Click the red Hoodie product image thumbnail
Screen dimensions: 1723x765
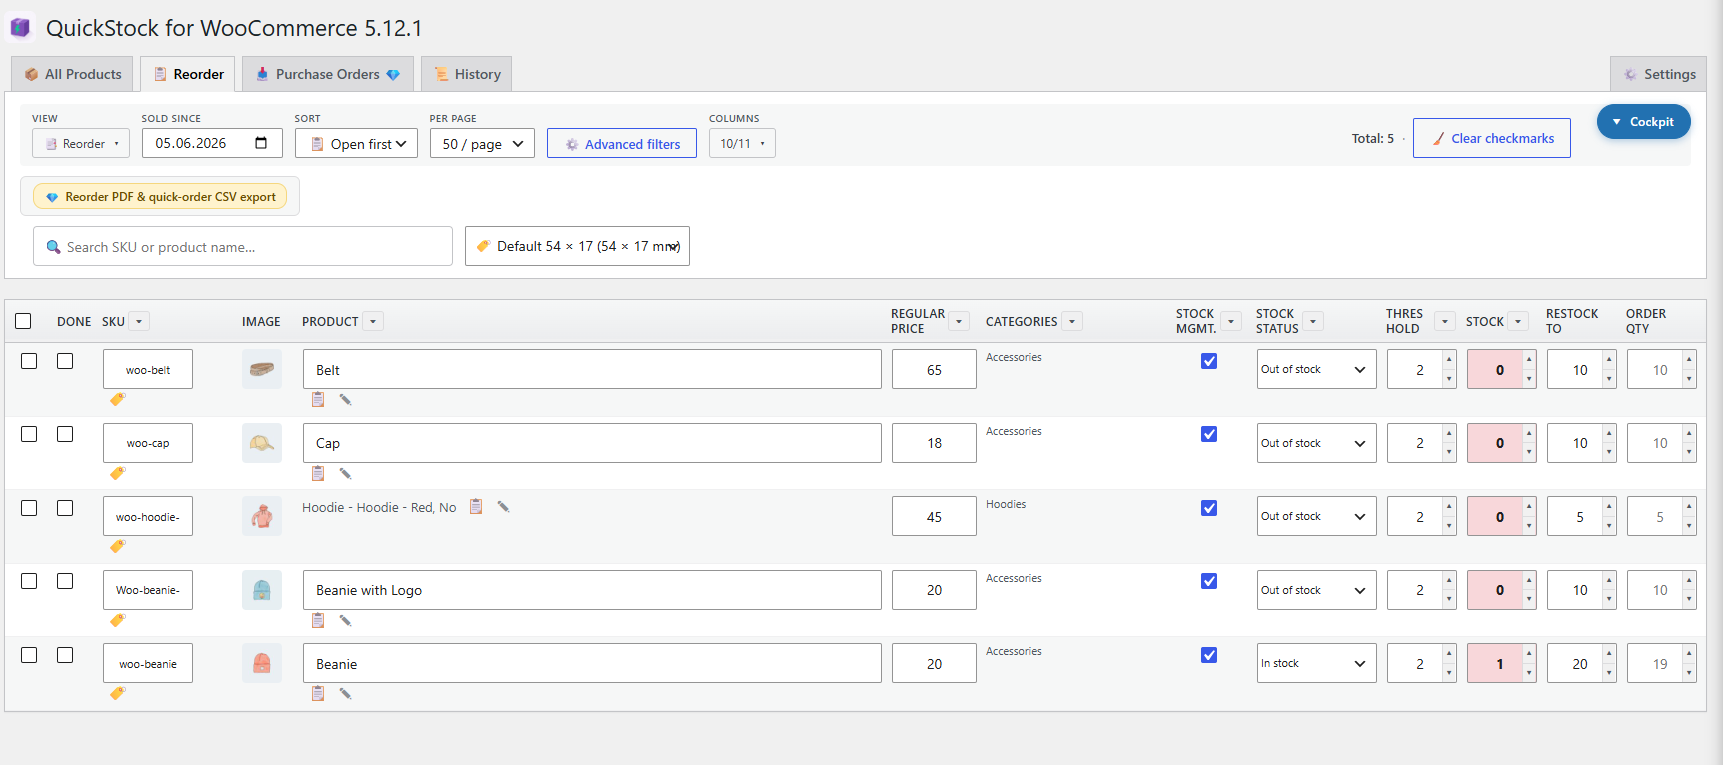(x=262, y=516)
